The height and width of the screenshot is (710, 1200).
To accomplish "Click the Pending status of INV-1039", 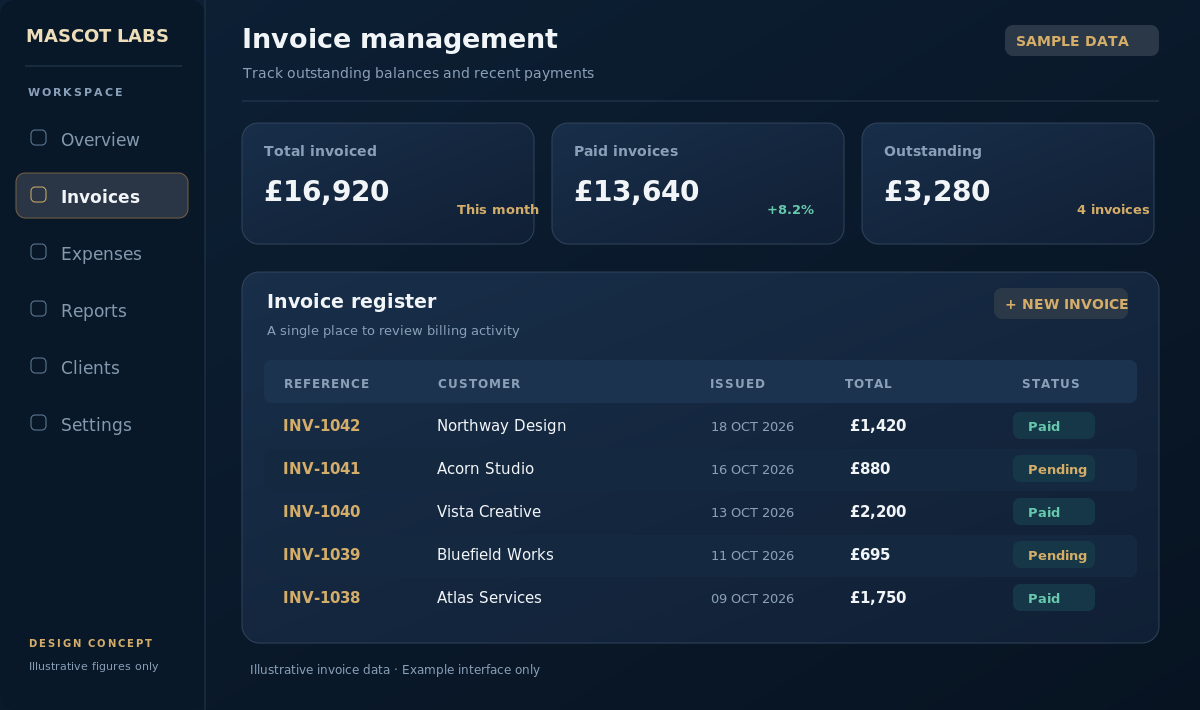I will click(x=1054, y=555).
